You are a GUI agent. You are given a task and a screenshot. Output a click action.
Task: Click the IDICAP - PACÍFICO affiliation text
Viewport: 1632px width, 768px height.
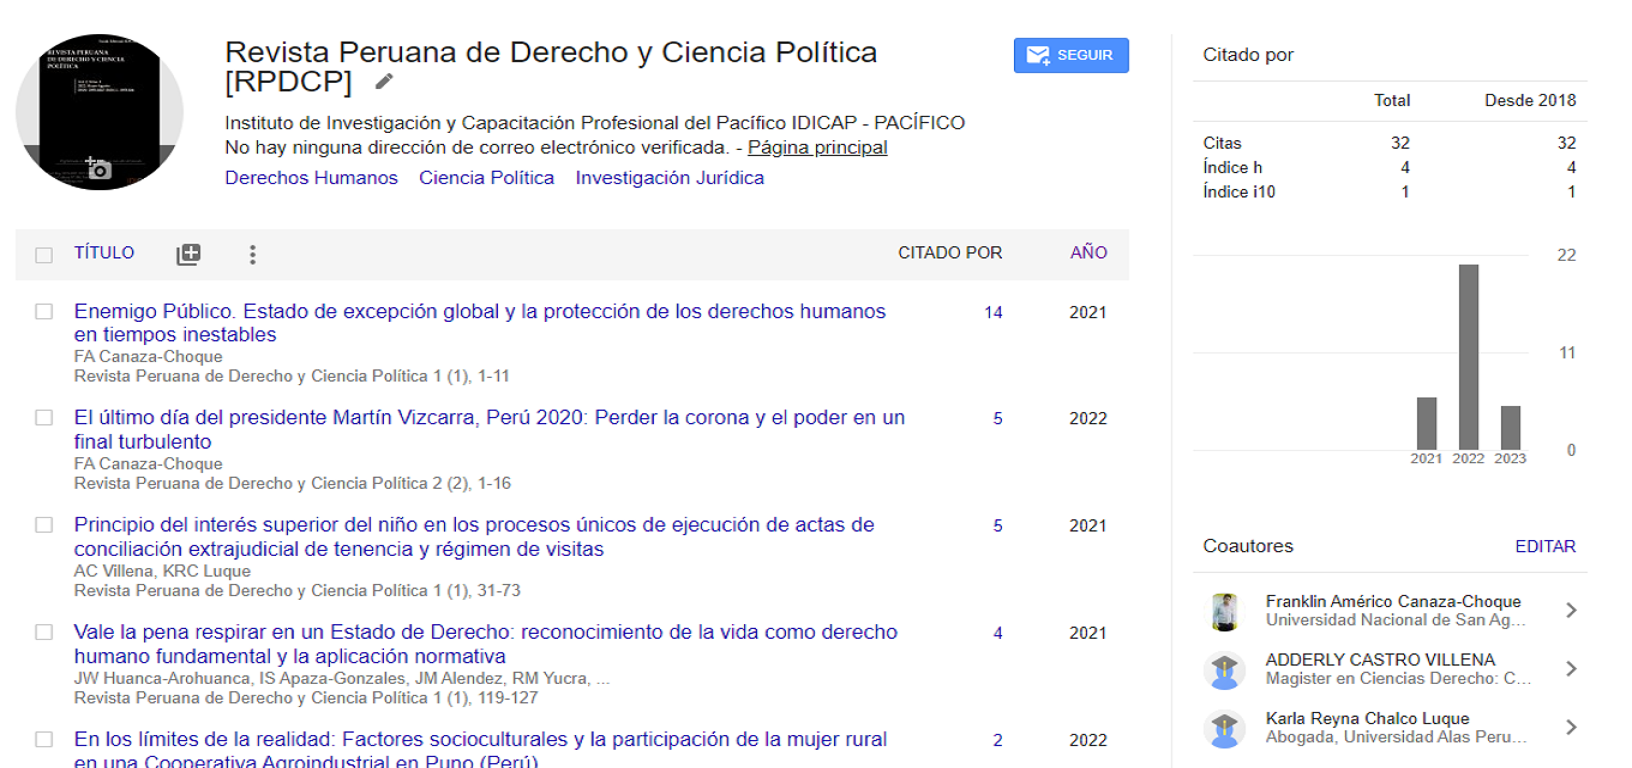(x=594, y=123)
